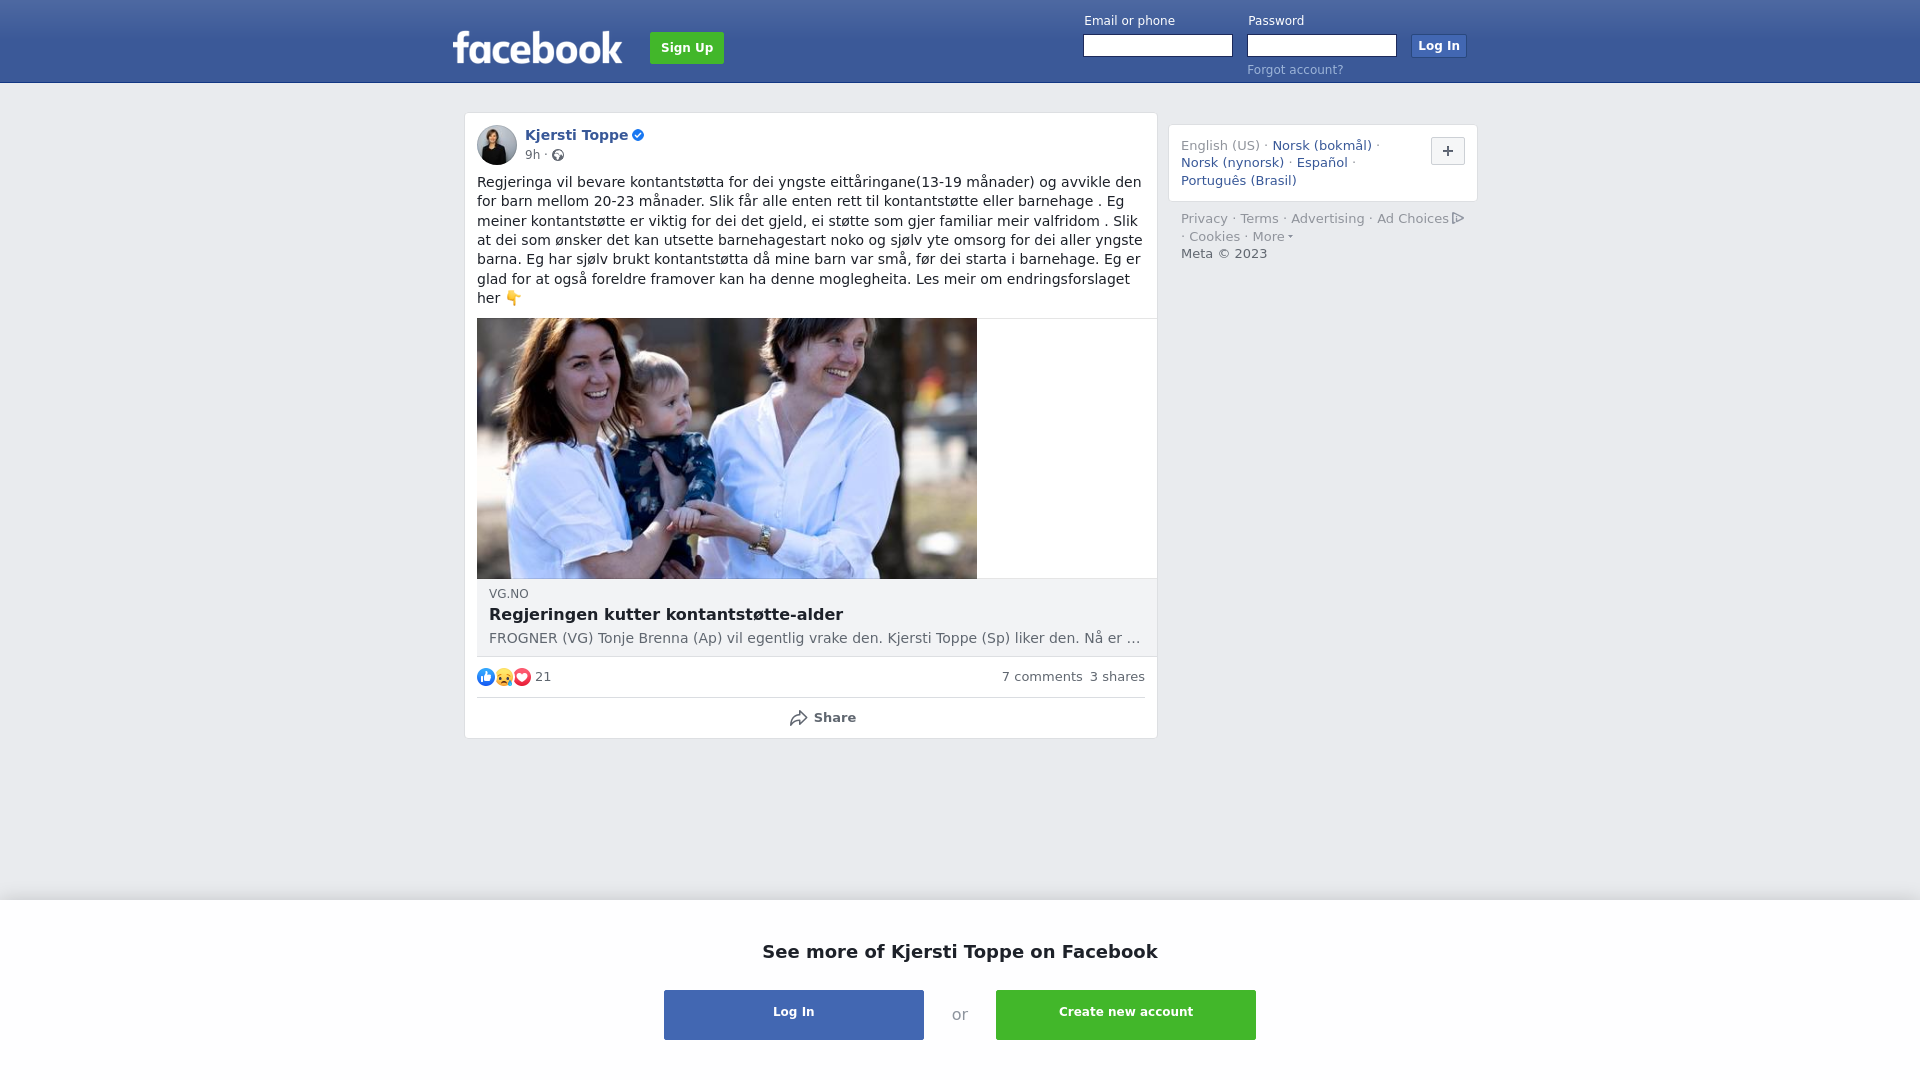
Task: Focus the Password input field
Action: pos(1322,46)
